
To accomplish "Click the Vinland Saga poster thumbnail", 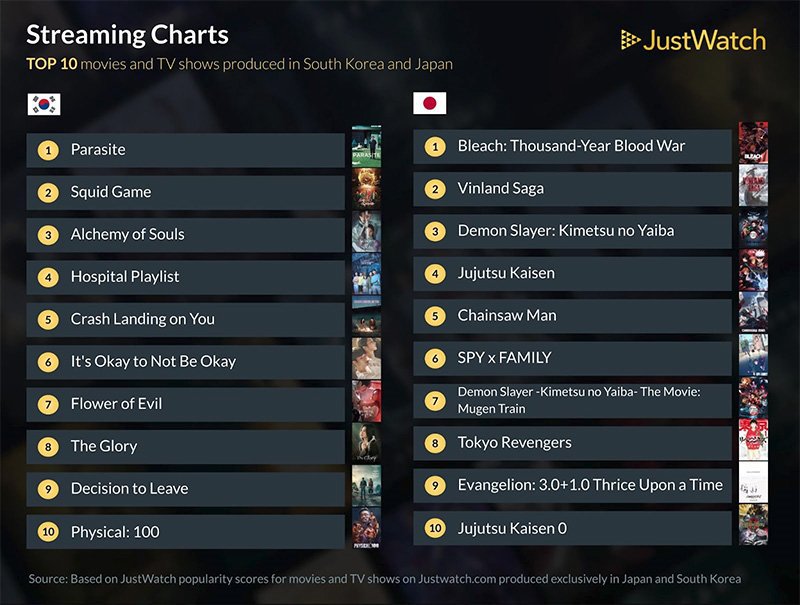I will 753,187.
